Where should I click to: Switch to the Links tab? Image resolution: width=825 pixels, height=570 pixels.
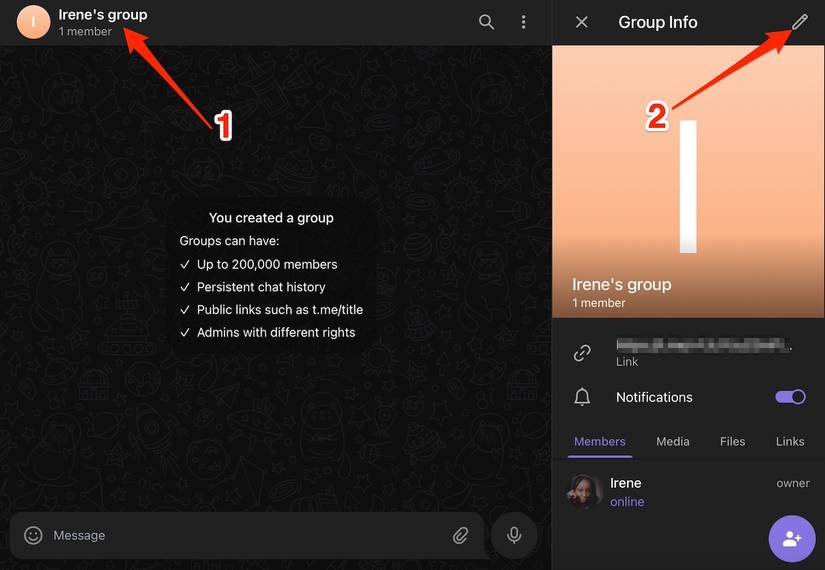(789, 441)
